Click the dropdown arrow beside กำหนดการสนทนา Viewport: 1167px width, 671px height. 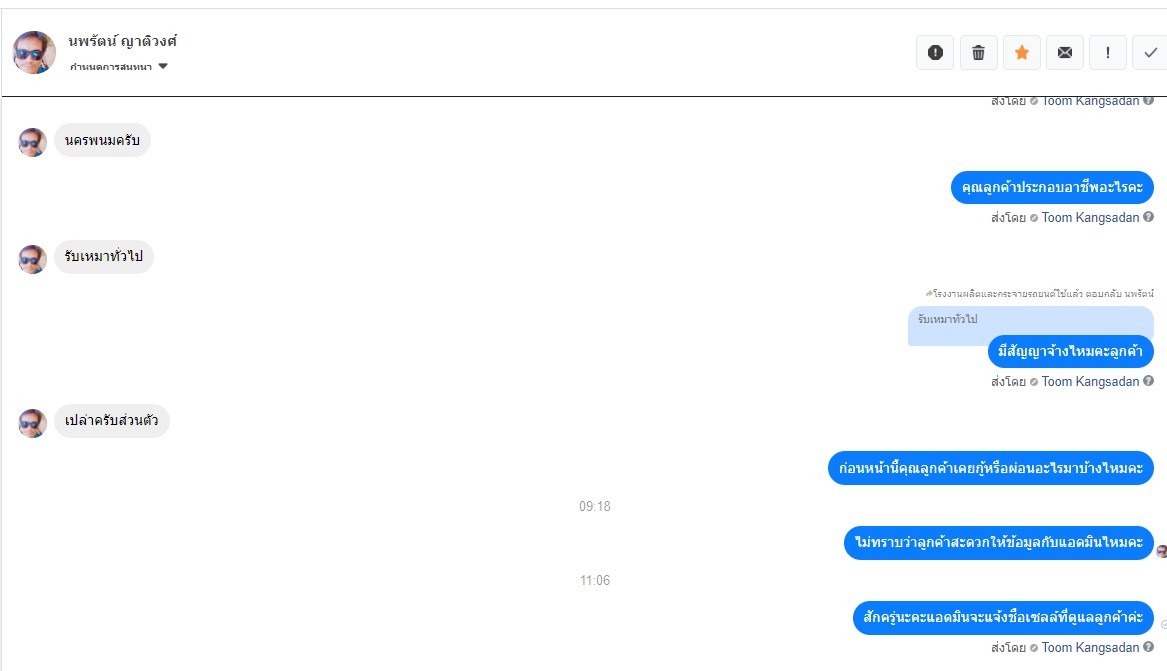point(163,66)
